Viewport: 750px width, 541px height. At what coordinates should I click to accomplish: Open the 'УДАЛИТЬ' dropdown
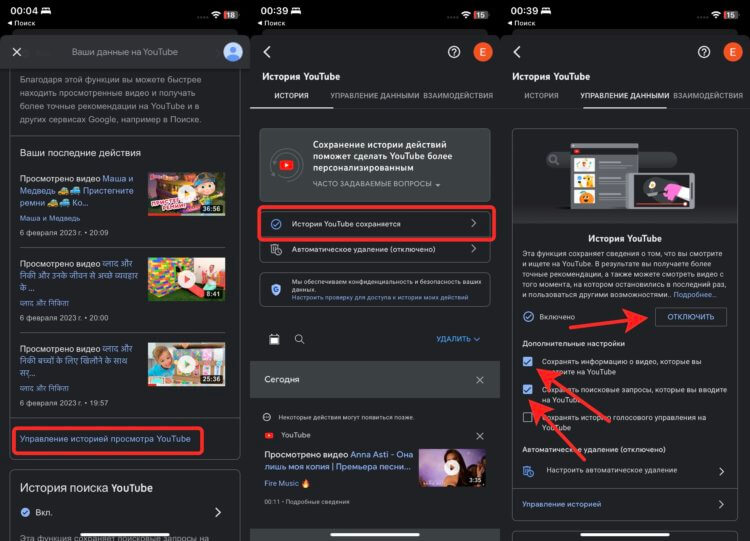click(x=458, y=339)
